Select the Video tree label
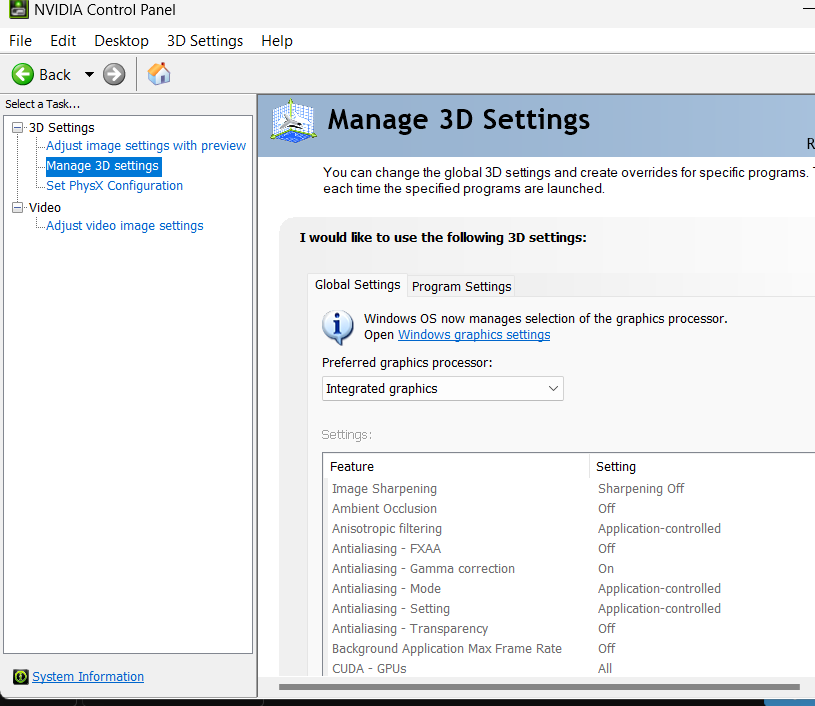The width and height of the screenshot is (815, 706). [x=45, y=207]
